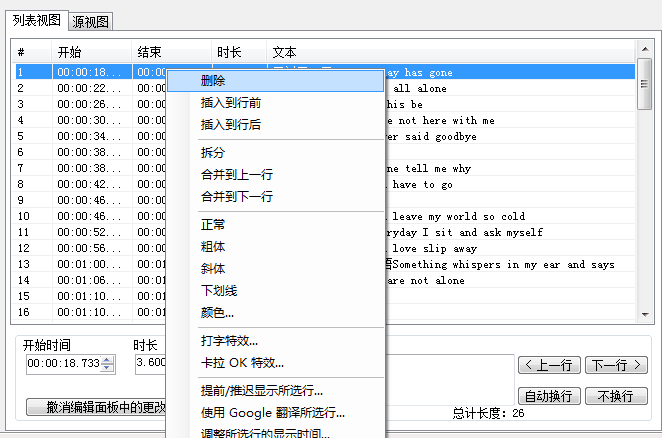This screenshot has height=438, width=662.
Task: Select row 12 'love slip away'
Action: click(x=324, y=248)
